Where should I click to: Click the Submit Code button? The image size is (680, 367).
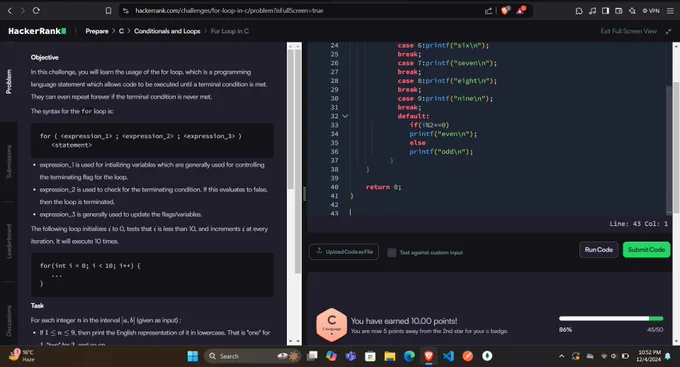click(646, 249)
